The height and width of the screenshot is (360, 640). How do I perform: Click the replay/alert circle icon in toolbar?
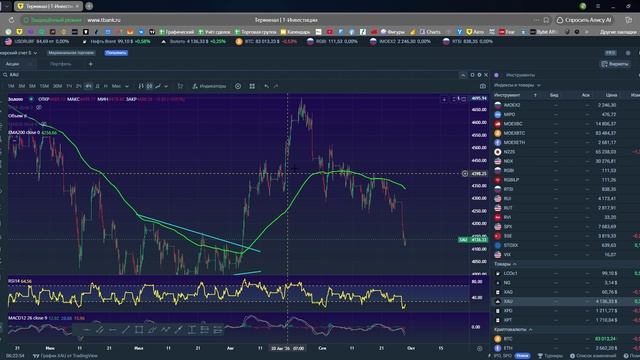tap(238, 86)
